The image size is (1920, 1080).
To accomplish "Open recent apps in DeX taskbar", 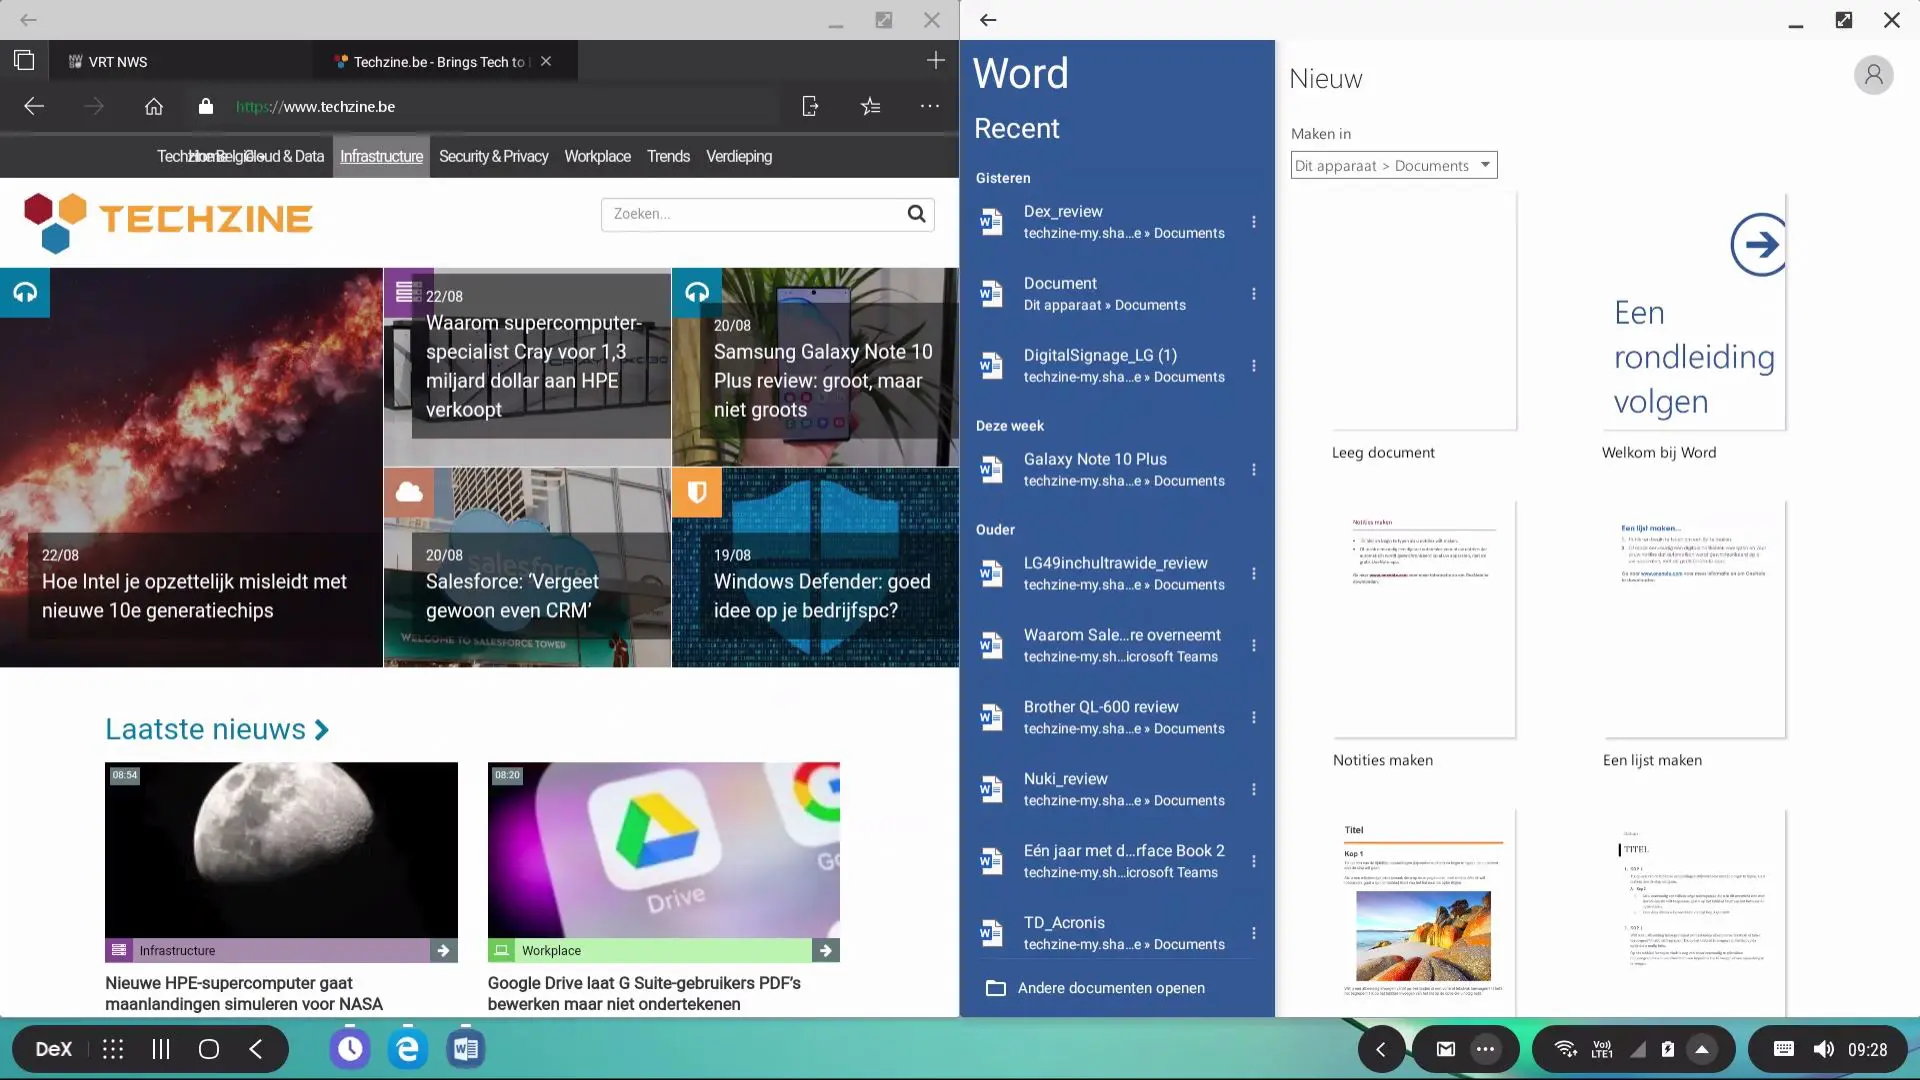I will coord(161,1049).
